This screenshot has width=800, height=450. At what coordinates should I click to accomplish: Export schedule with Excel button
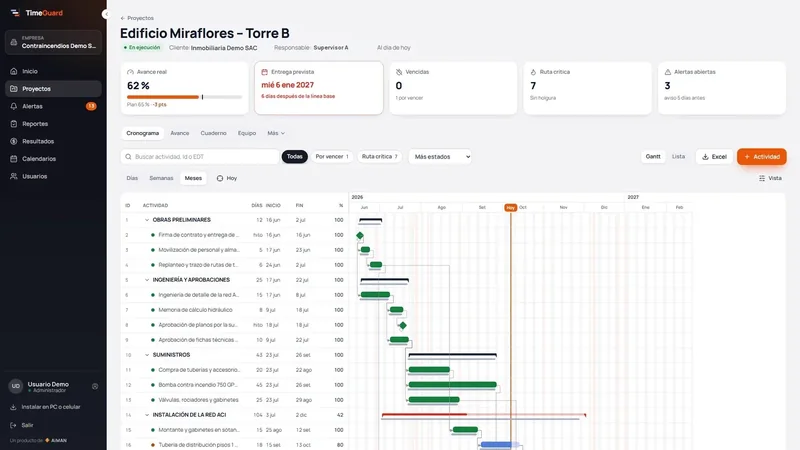pos(714,157)
